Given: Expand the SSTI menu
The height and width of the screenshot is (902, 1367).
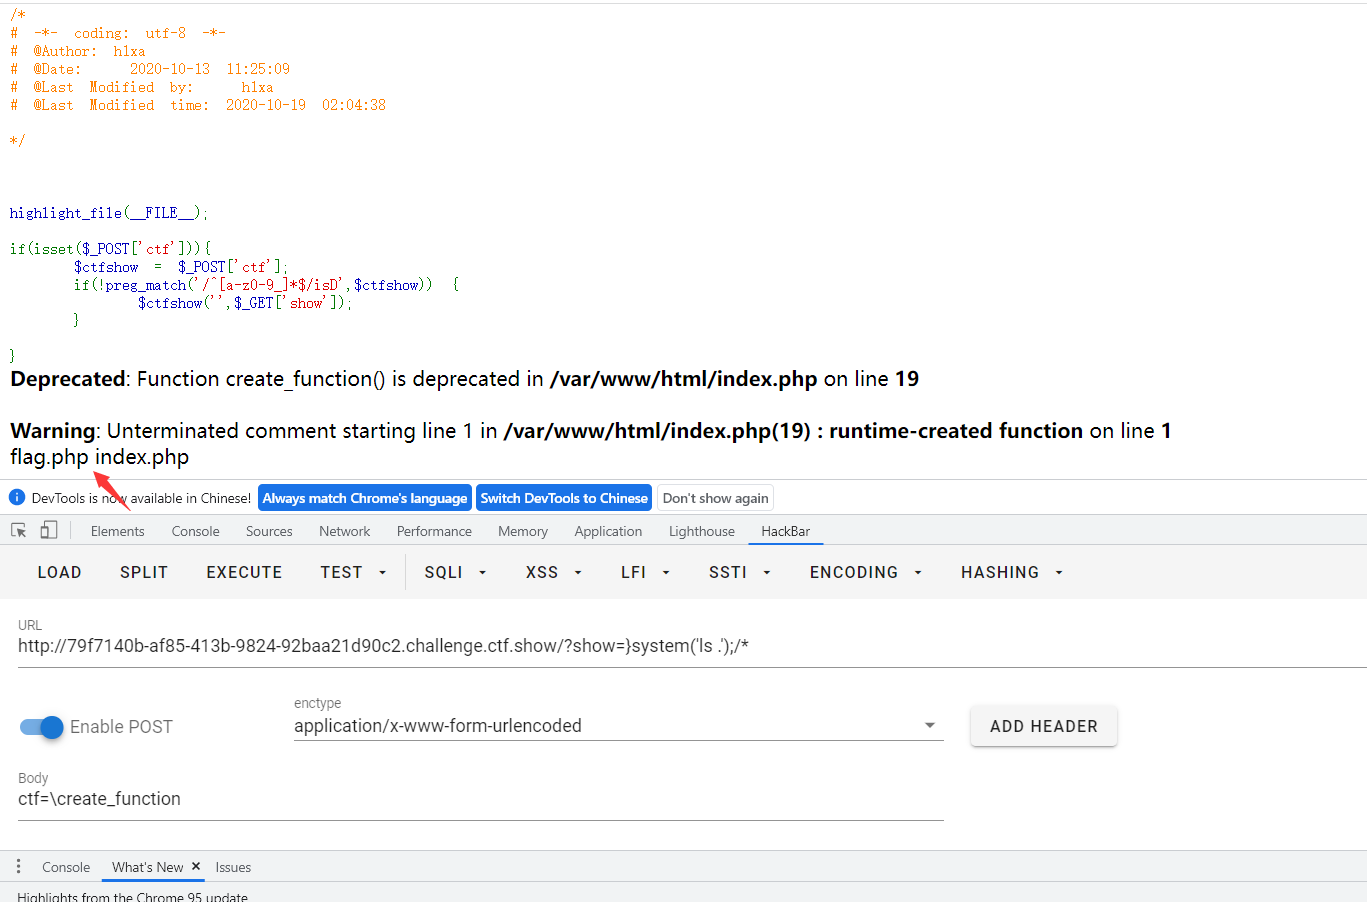Looking at the screenshot, I should pos(739,572).
